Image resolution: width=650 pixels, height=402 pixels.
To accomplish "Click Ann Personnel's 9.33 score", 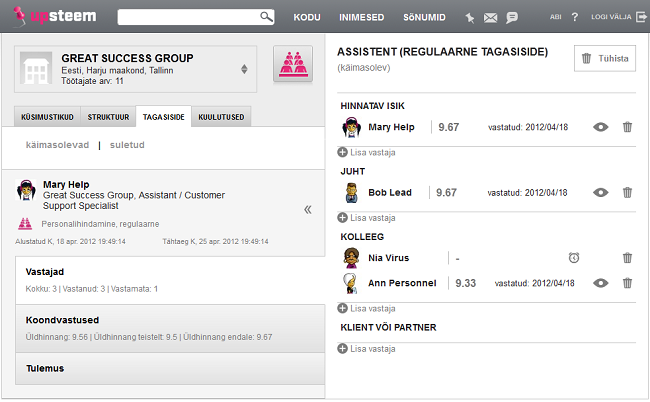I will tap(466, 283).
